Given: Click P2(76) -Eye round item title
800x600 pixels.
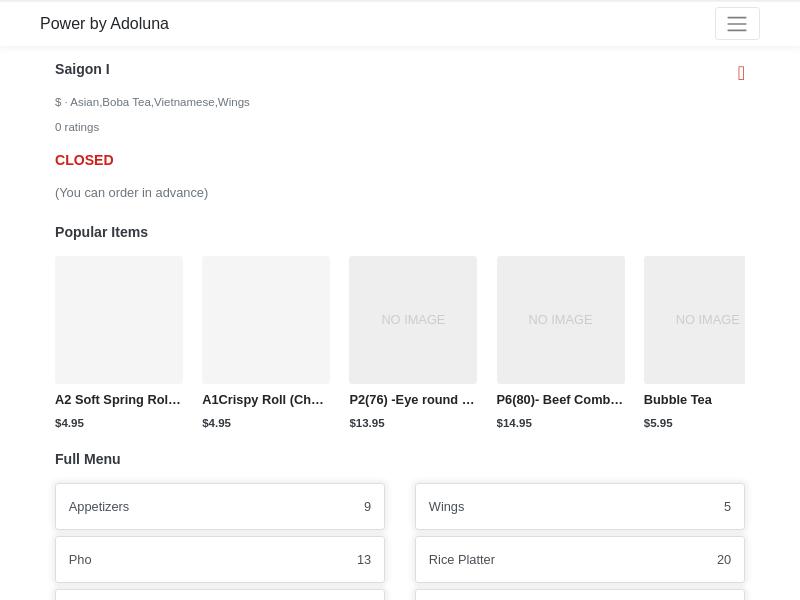Looking at the screenshot, I should [x=412, y=400].
